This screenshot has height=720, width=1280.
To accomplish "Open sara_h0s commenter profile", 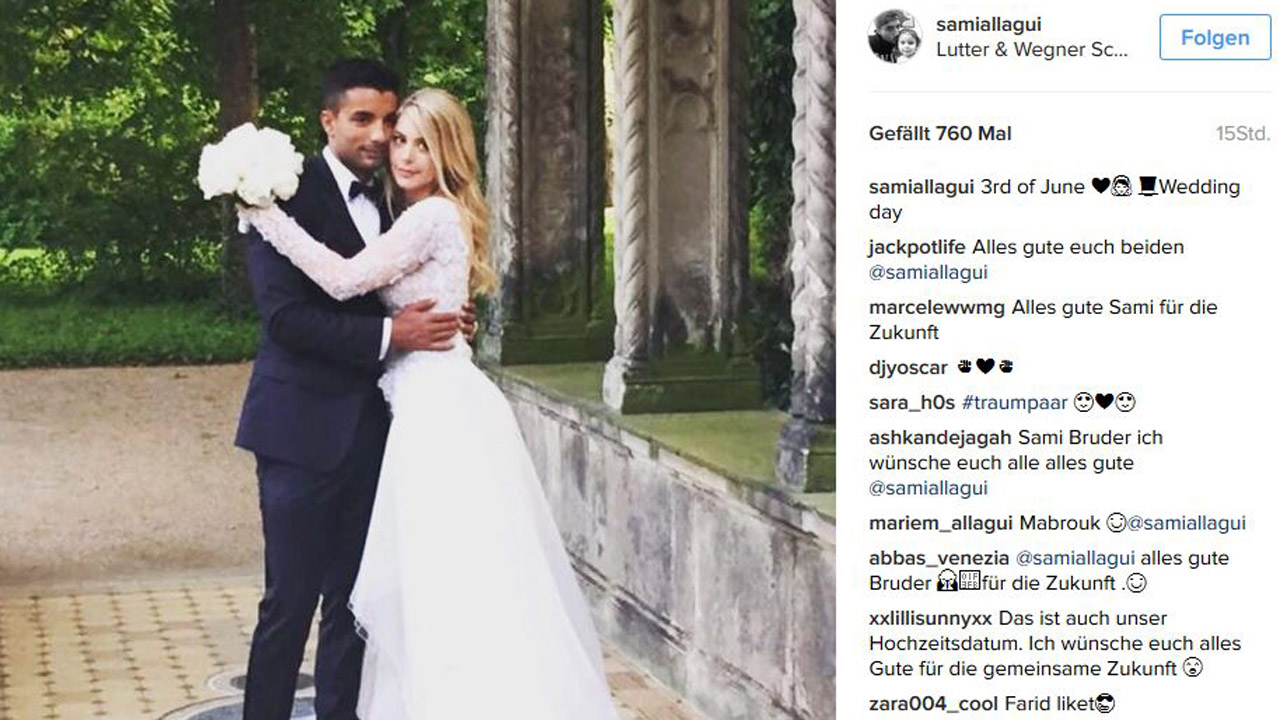I will coord(912,403).
